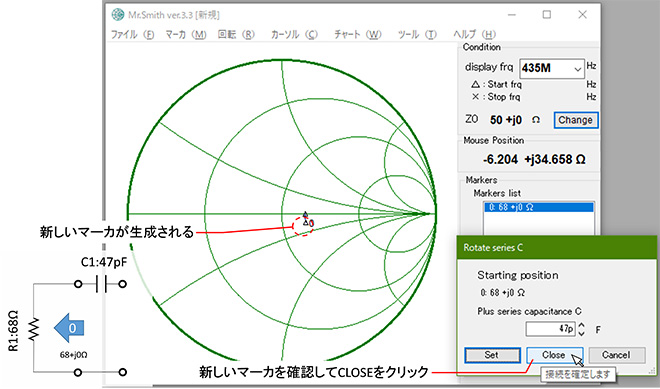This screenshot has width=660, height=389.
Task: Click the Change button next to Z0
Action: [x=575, y=120]
